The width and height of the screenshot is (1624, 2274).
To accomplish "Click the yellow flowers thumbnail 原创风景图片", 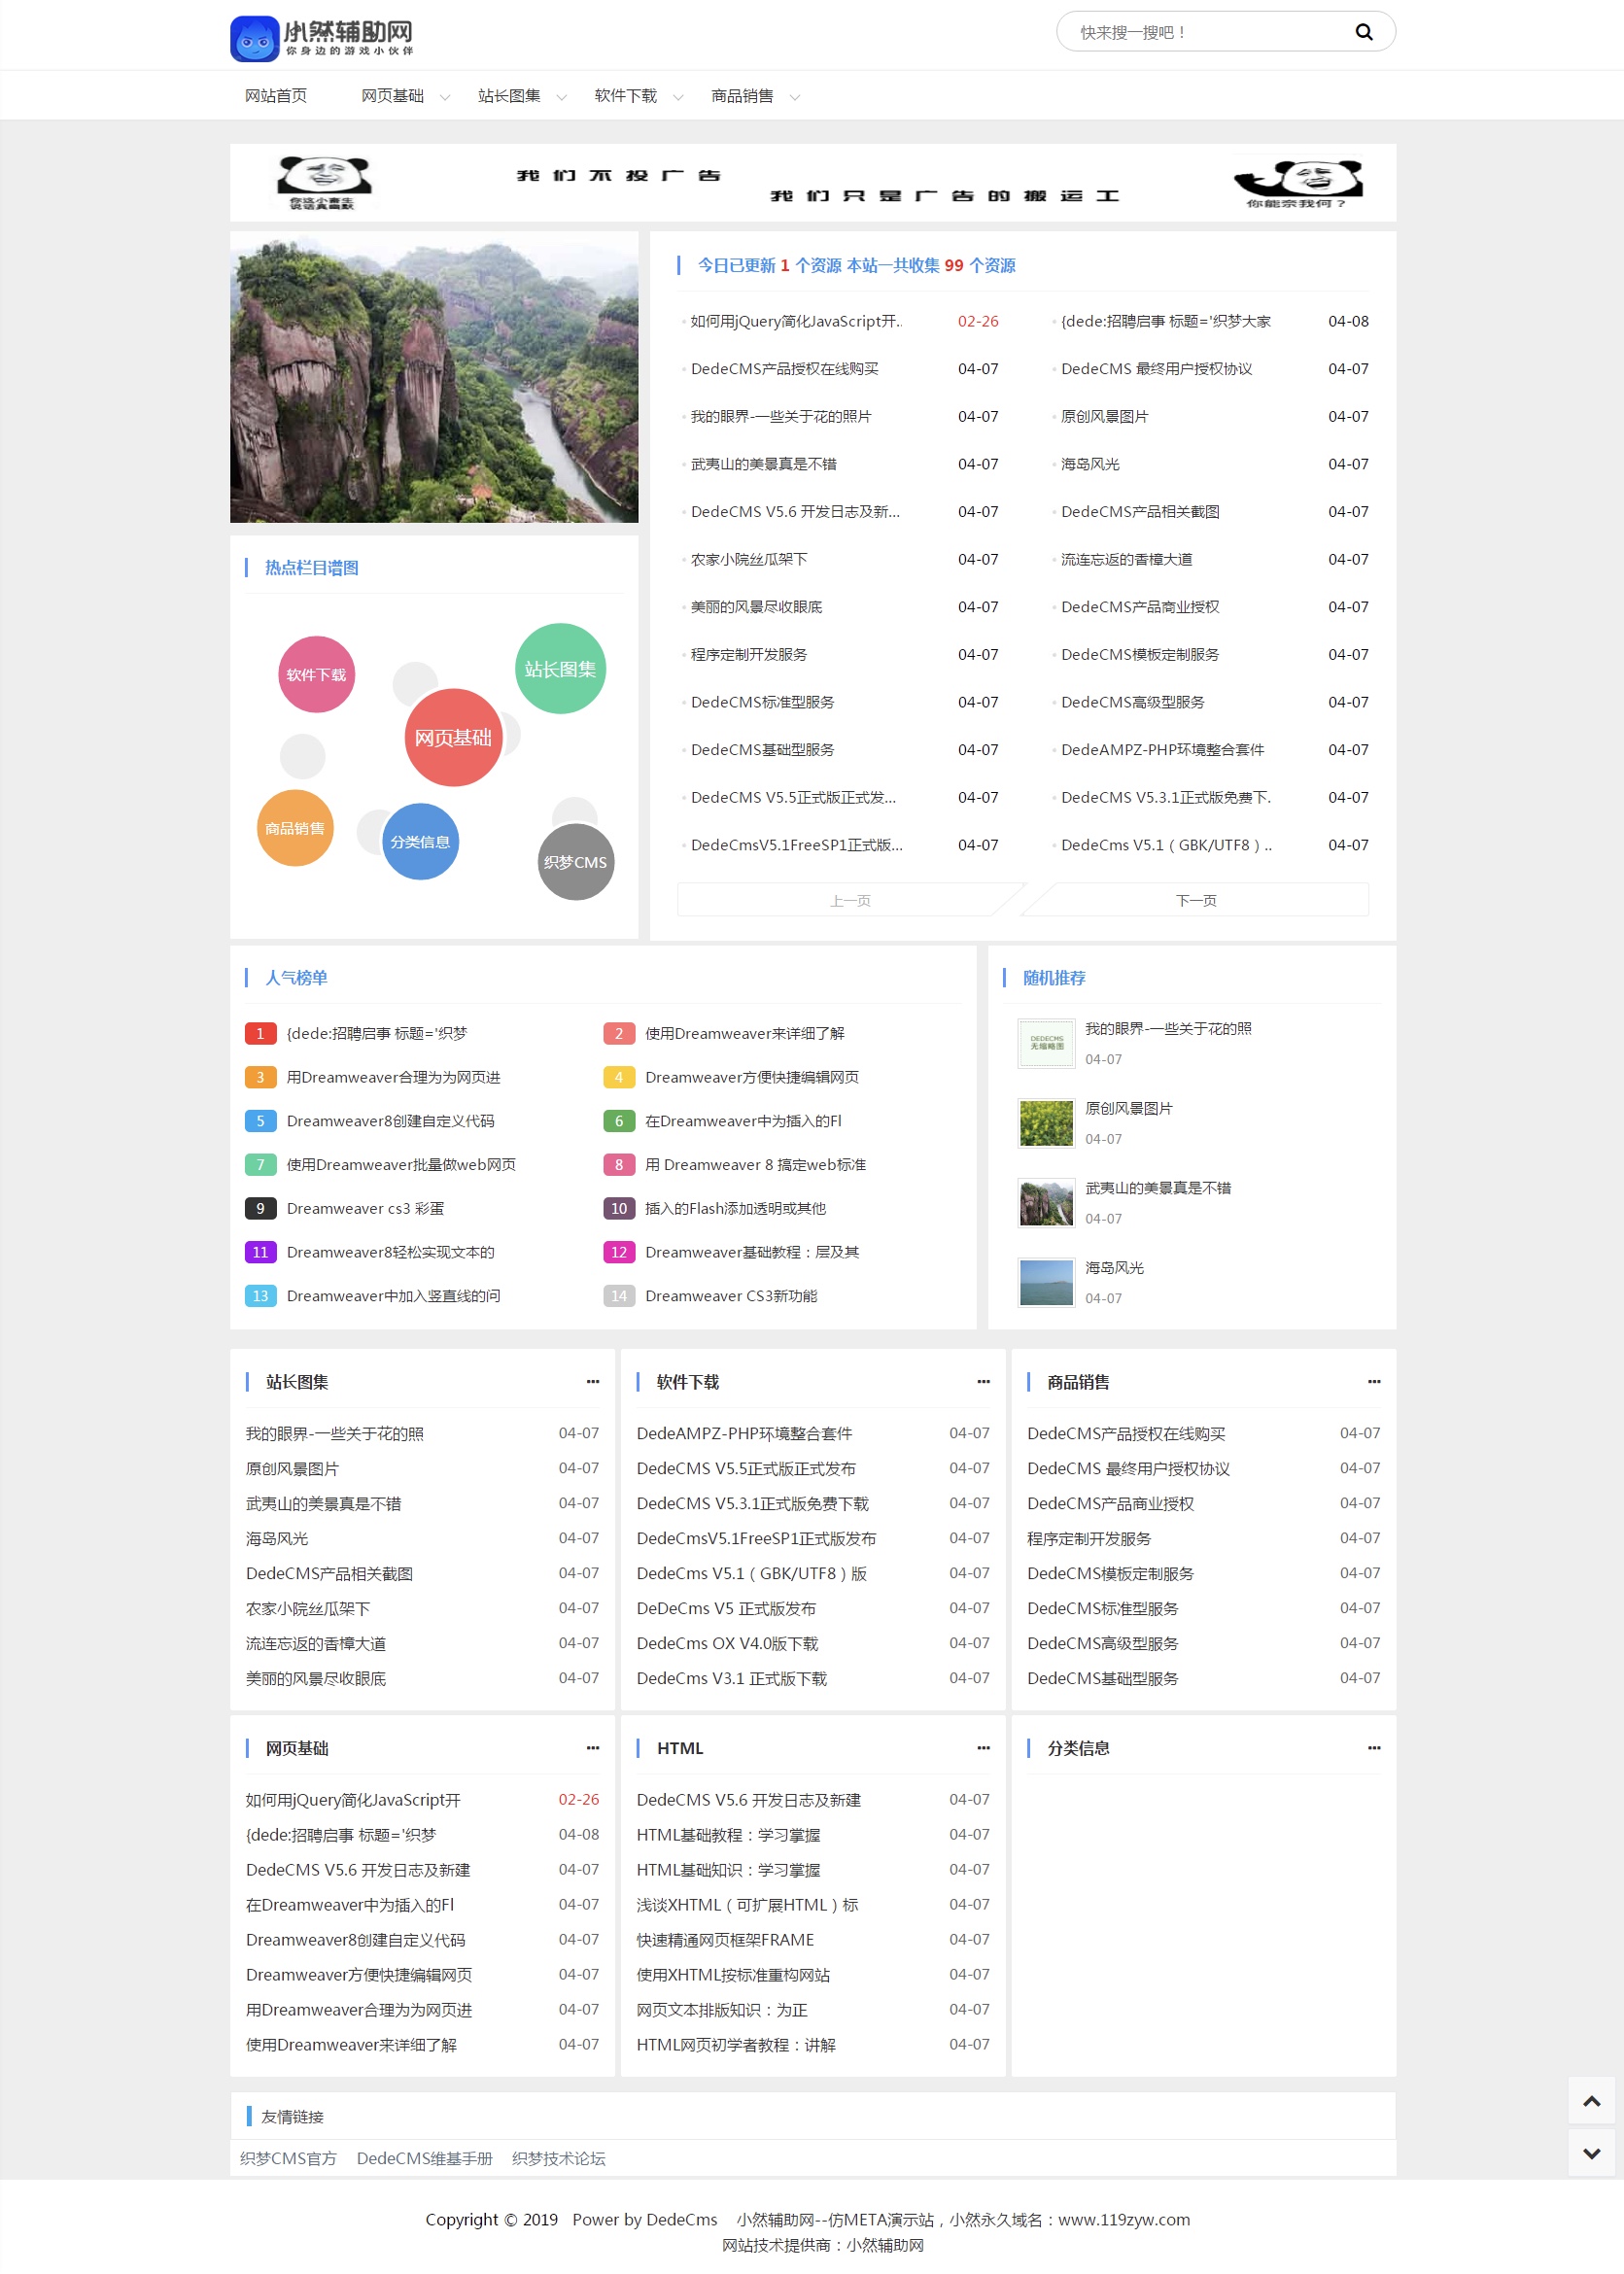I will [1046, 1123].
